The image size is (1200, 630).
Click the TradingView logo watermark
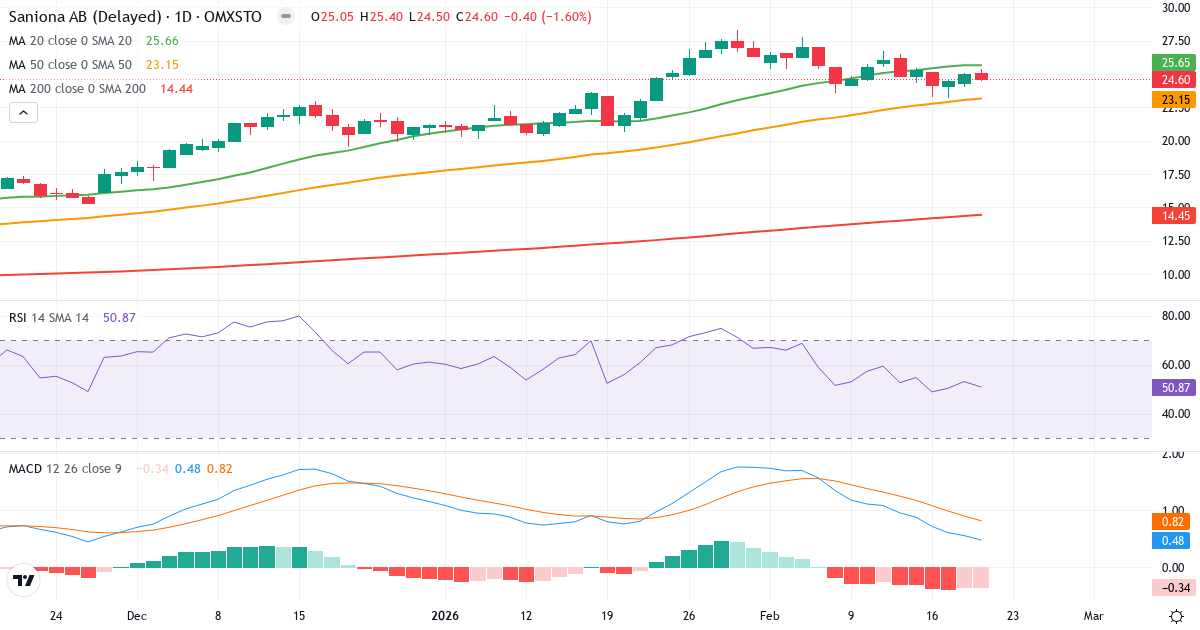[25, 578]
